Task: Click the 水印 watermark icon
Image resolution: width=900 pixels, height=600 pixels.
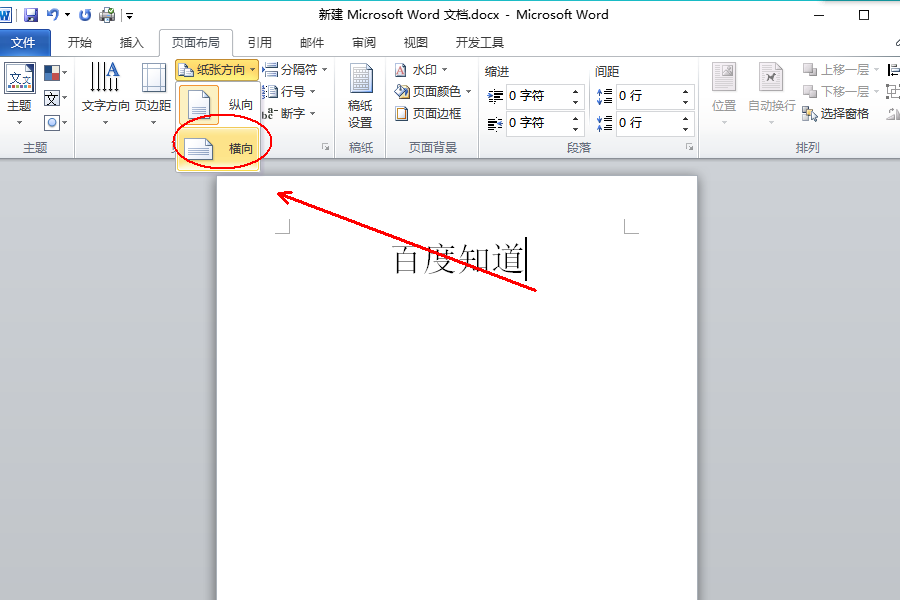Action: (401, 70)
